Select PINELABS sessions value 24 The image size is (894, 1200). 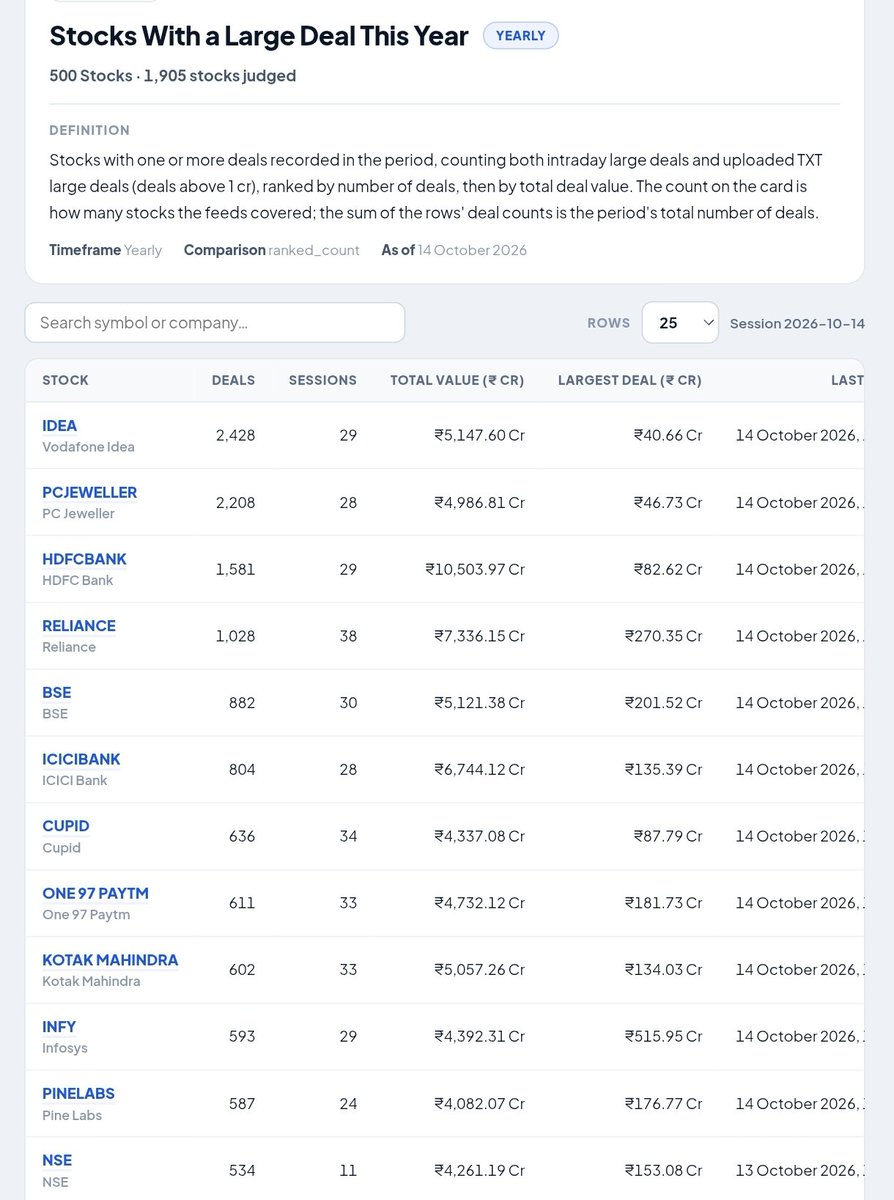tap(348, 1104)
